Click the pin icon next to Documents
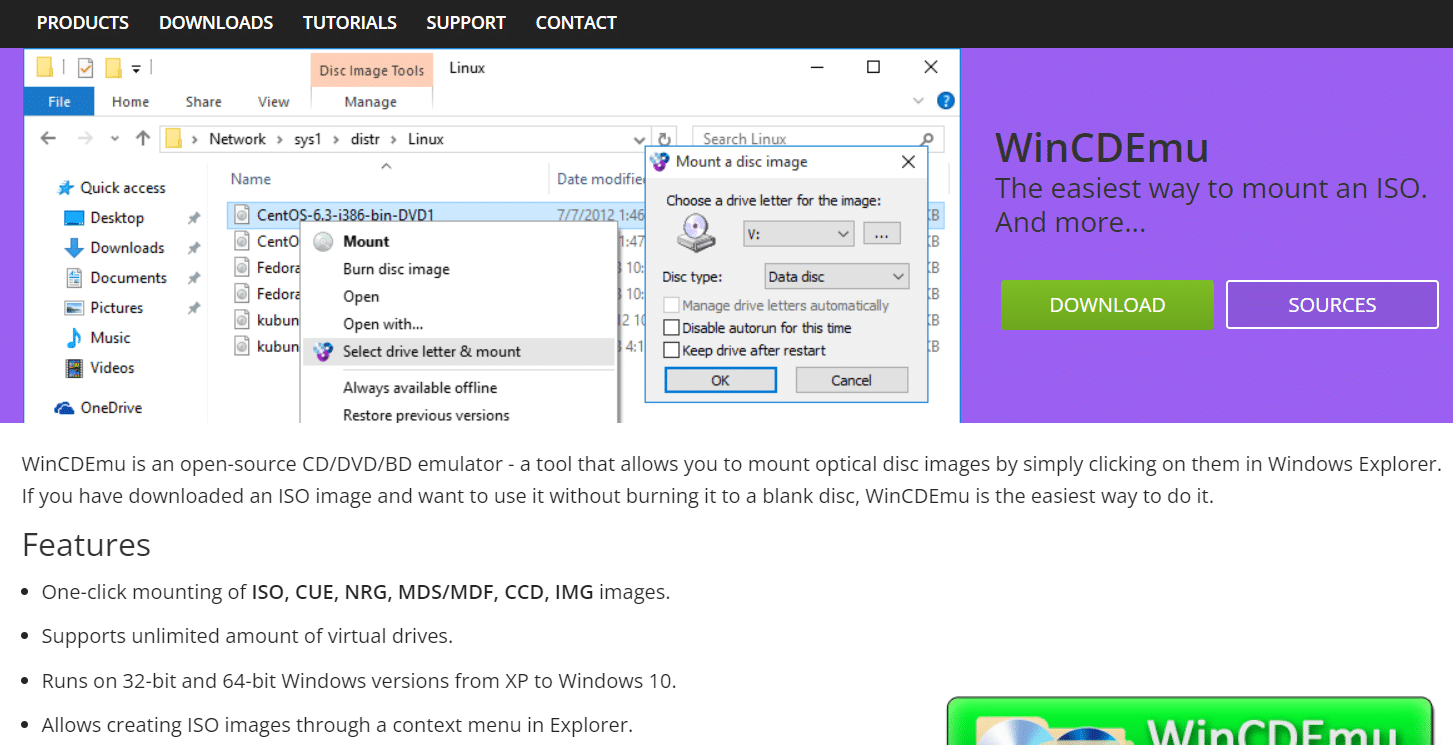 click(x=194, y=278)
